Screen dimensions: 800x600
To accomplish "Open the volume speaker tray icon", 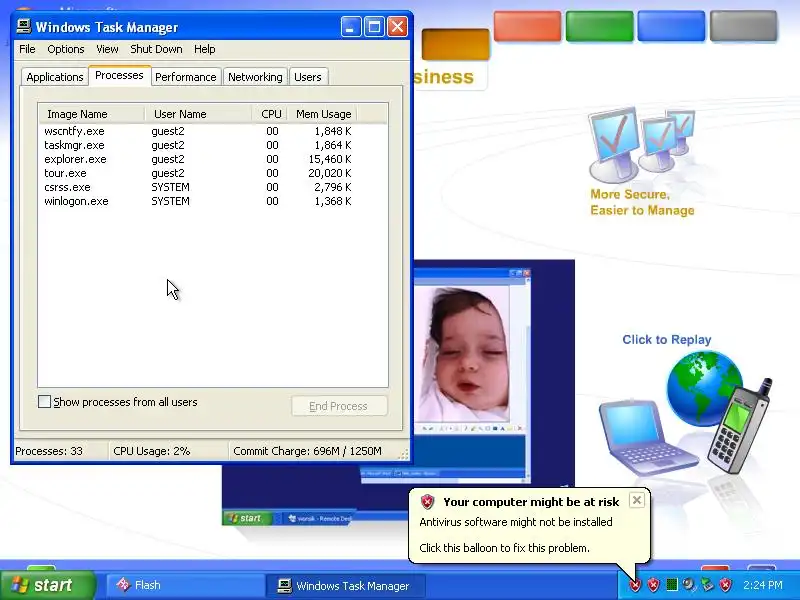I will click(689, 585).
